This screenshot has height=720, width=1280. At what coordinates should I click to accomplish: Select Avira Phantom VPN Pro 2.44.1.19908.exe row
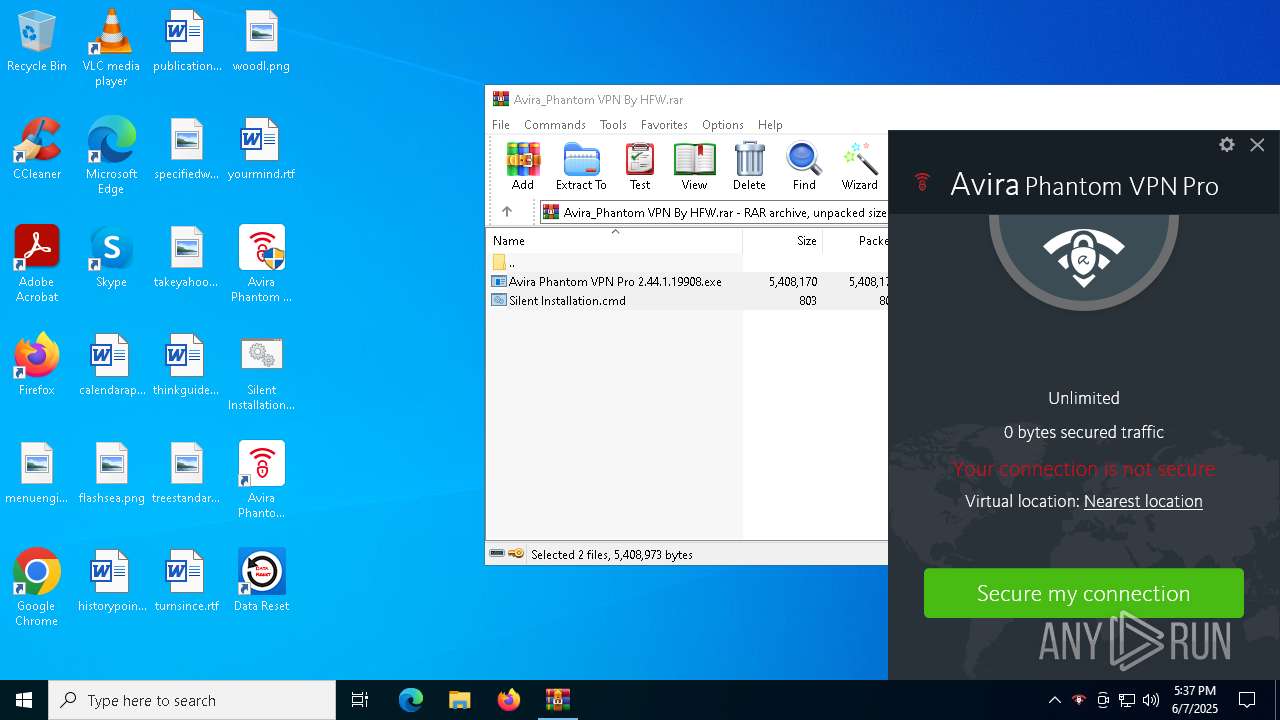click(x=687, y=282)
